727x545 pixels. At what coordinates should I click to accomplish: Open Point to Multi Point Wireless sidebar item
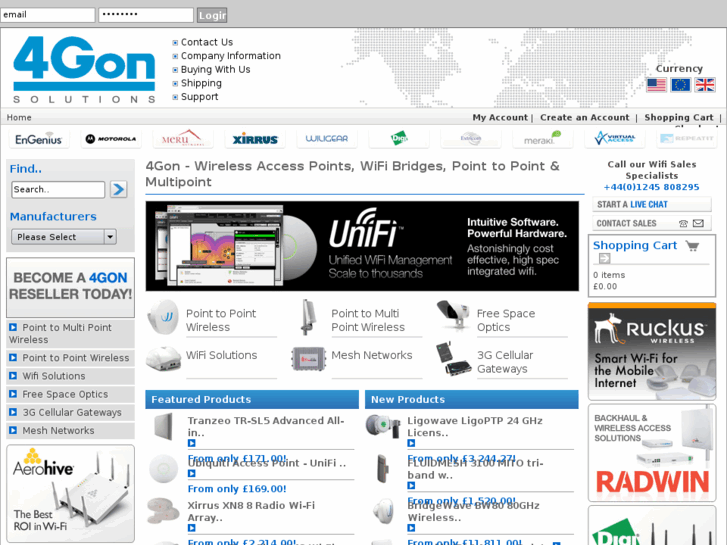(70, 333)
